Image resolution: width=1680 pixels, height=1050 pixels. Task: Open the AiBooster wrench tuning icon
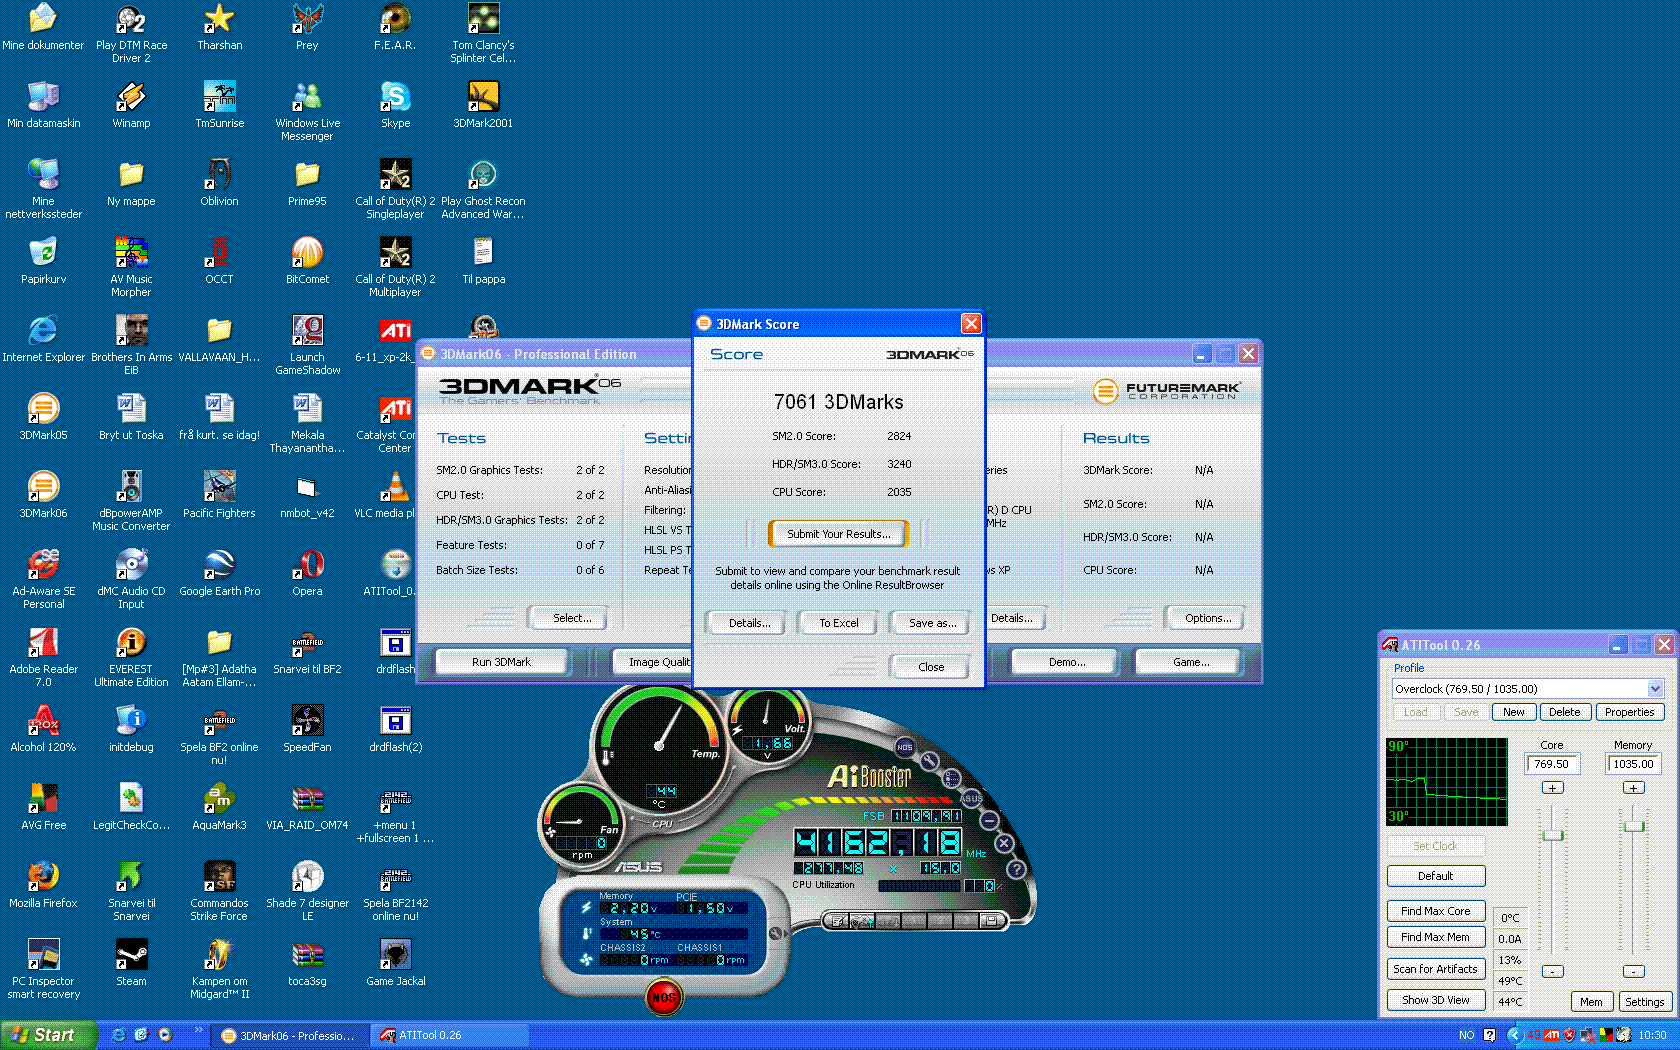click(x=930, y=761)
